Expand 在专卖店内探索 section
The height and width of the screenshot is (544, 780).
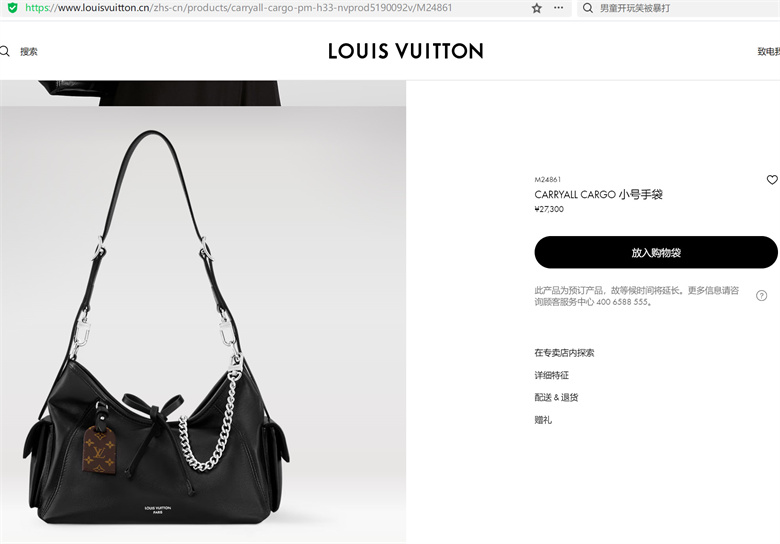(x=564, y=353)
